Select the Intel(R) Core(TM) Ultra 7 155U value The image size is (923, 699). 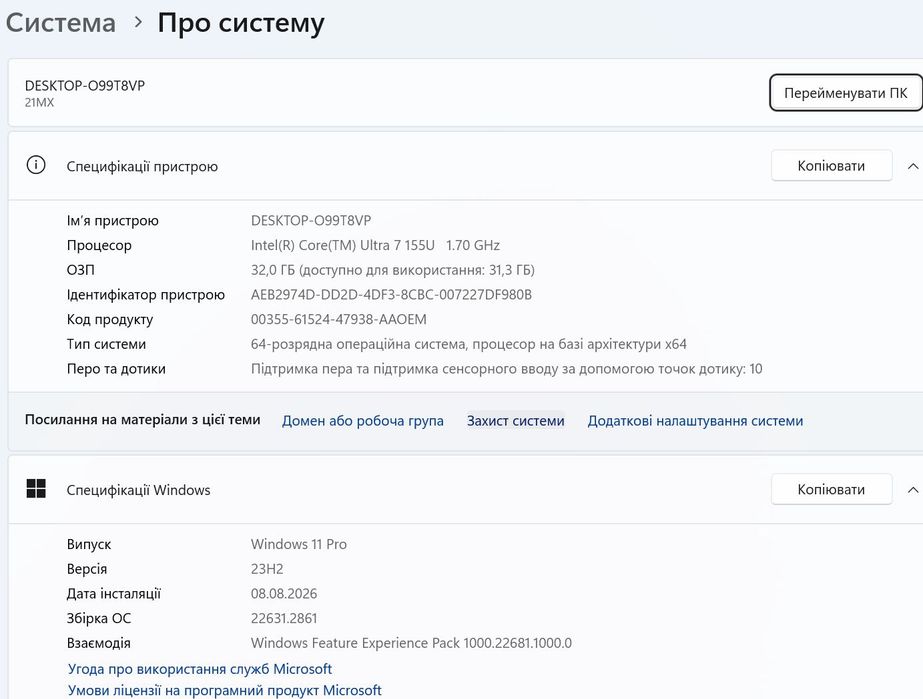point(375,245)
